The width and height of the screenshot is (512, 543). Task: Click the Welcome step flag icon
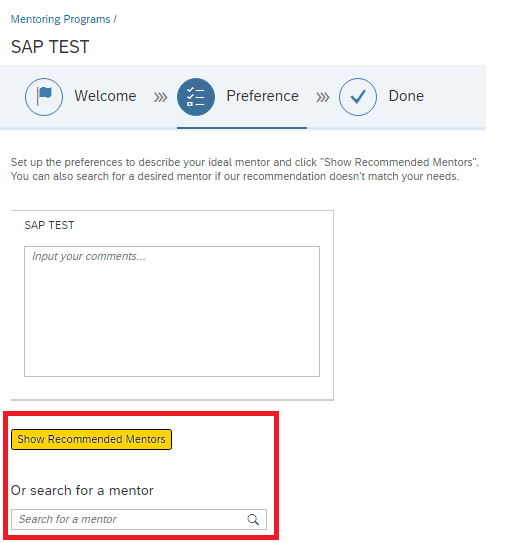tap(44, 97)
